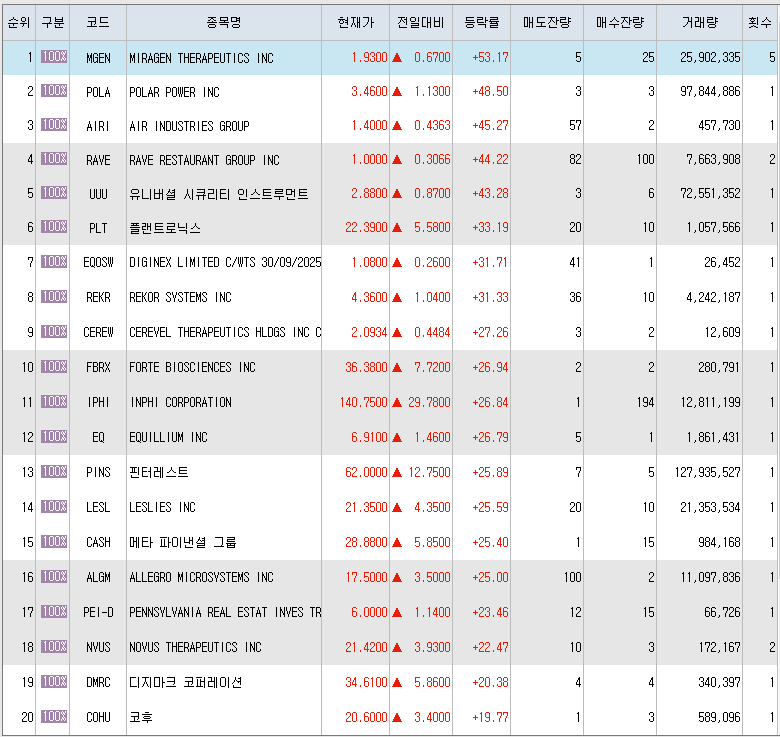This screenshot has height=737, width=780.
Task: Click trading volume 97,844,886
Action: pyautogui.click(x=710, y=91)
